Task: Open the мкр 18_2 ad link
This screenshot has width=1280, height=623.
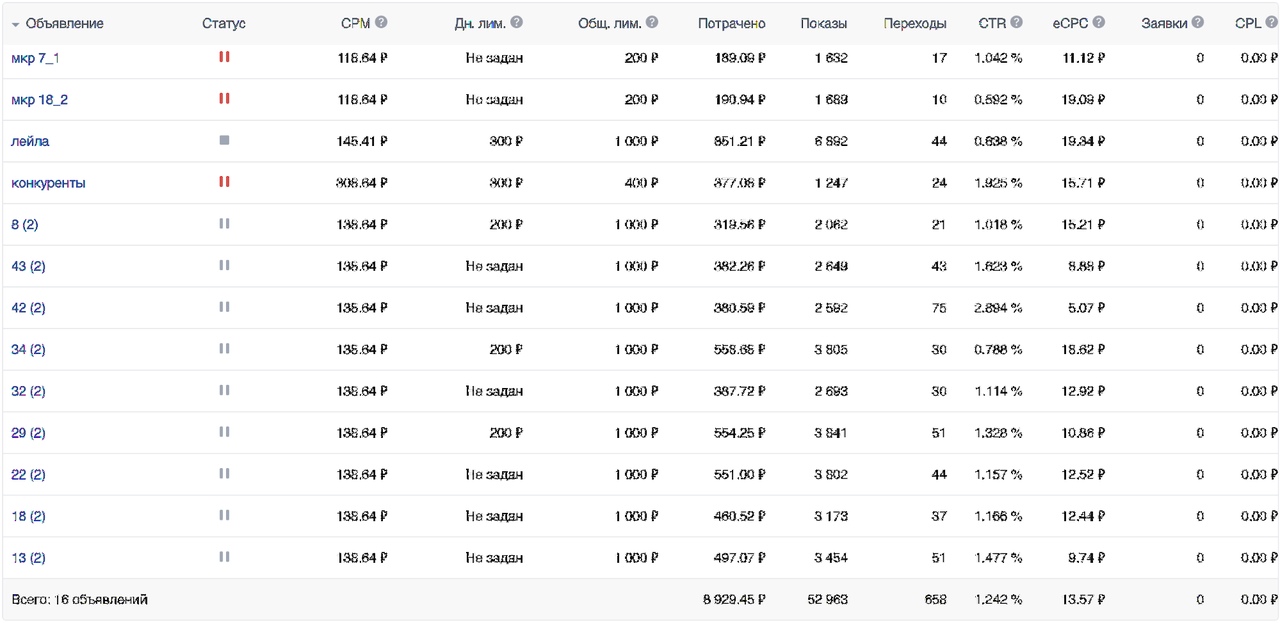Action: (40, 100)
